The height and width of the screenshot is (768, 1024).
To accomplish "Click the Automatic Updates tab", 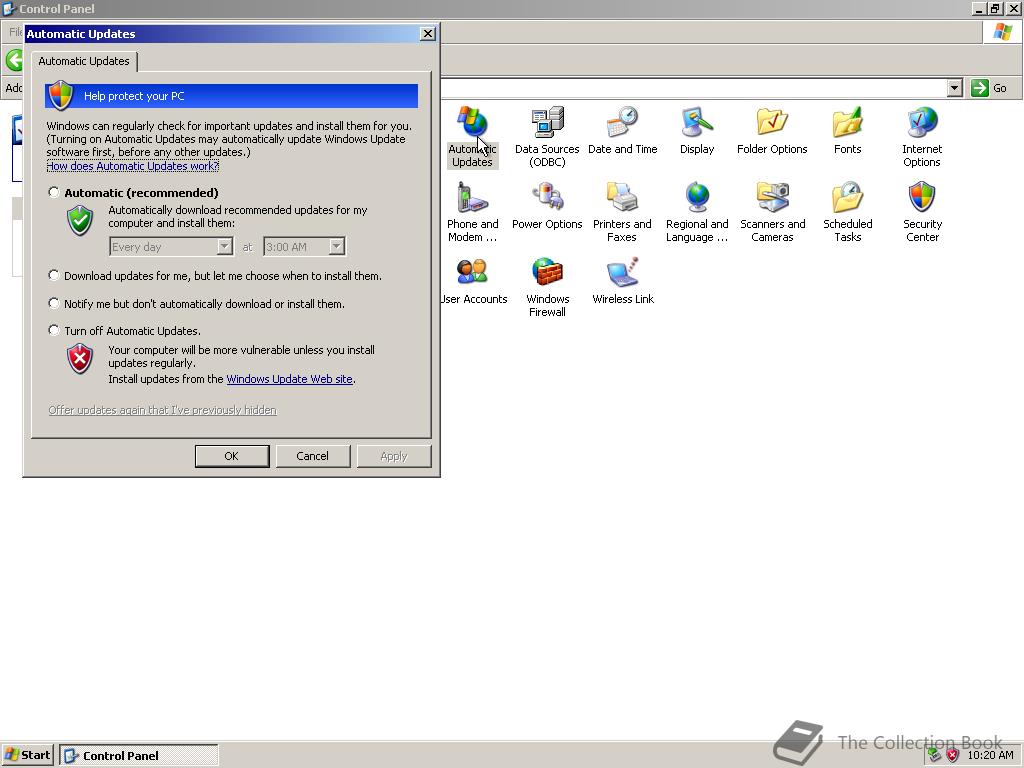I will point(84,61).
